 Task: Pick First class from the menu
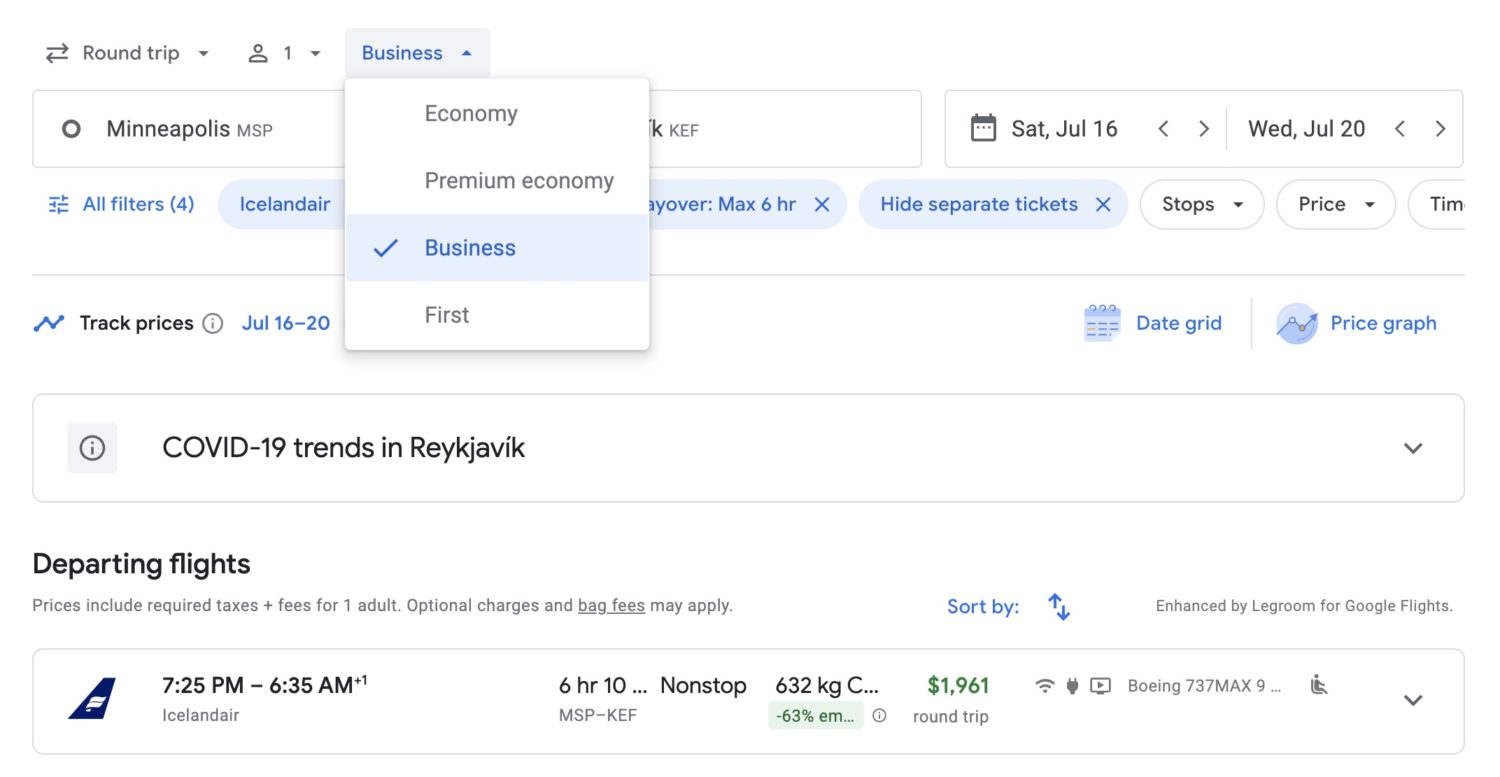coord(497,315)
